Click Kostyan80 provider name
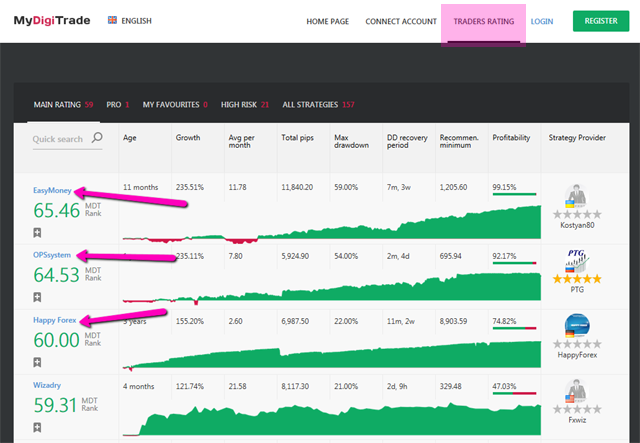The image size is (640, 443). click(577, 225)
